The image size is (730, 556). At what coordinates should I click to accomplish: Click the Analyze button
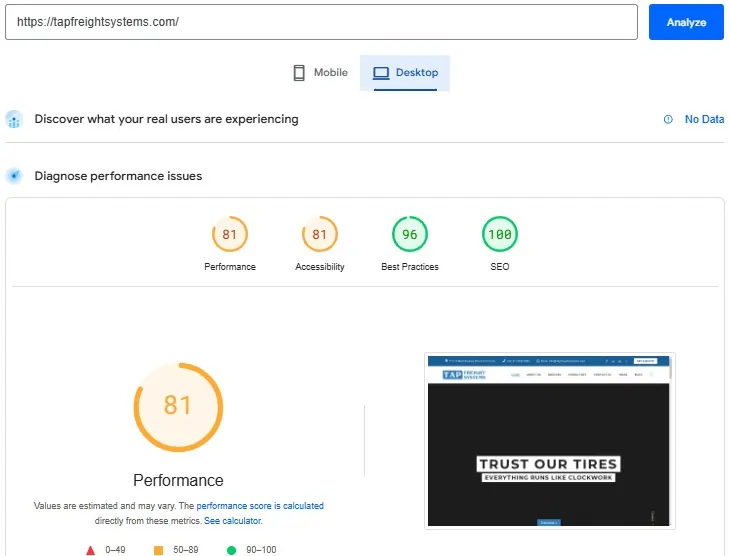point(686,22)
